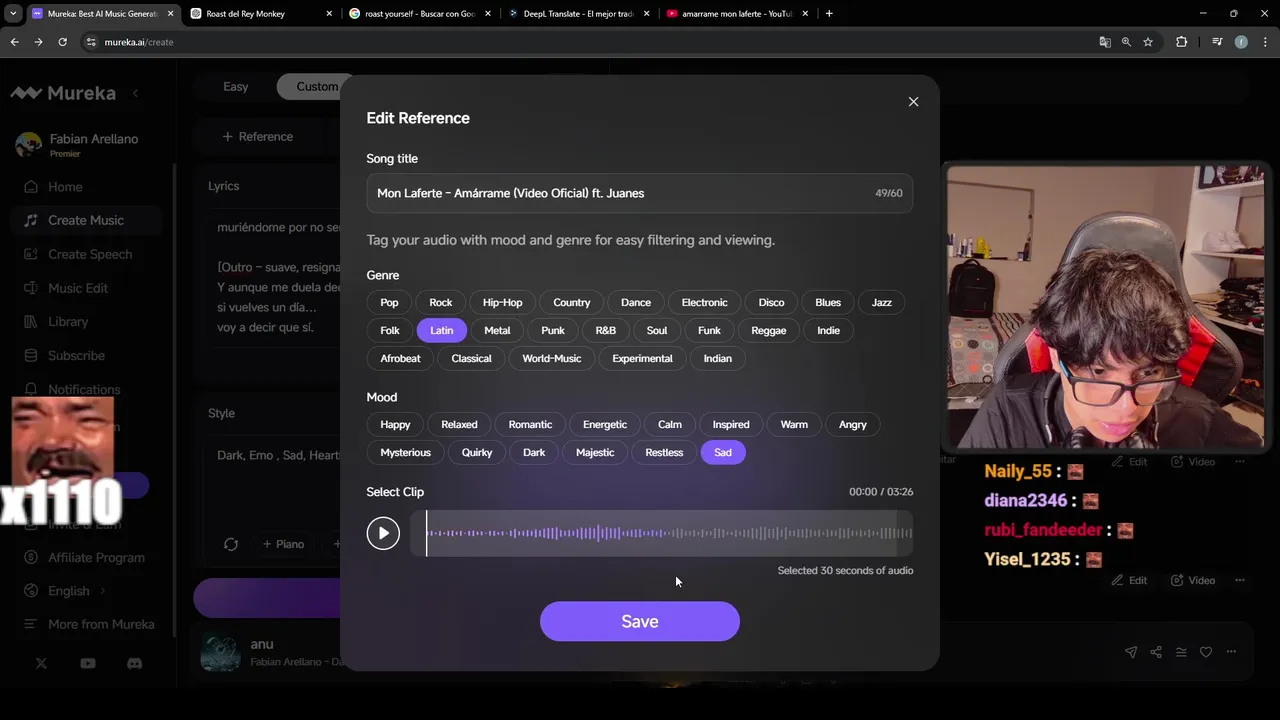Add the Piano style tag
The height and width of the screenshot is (720, 1280).
pyautogui.click(x=283, y=544)
